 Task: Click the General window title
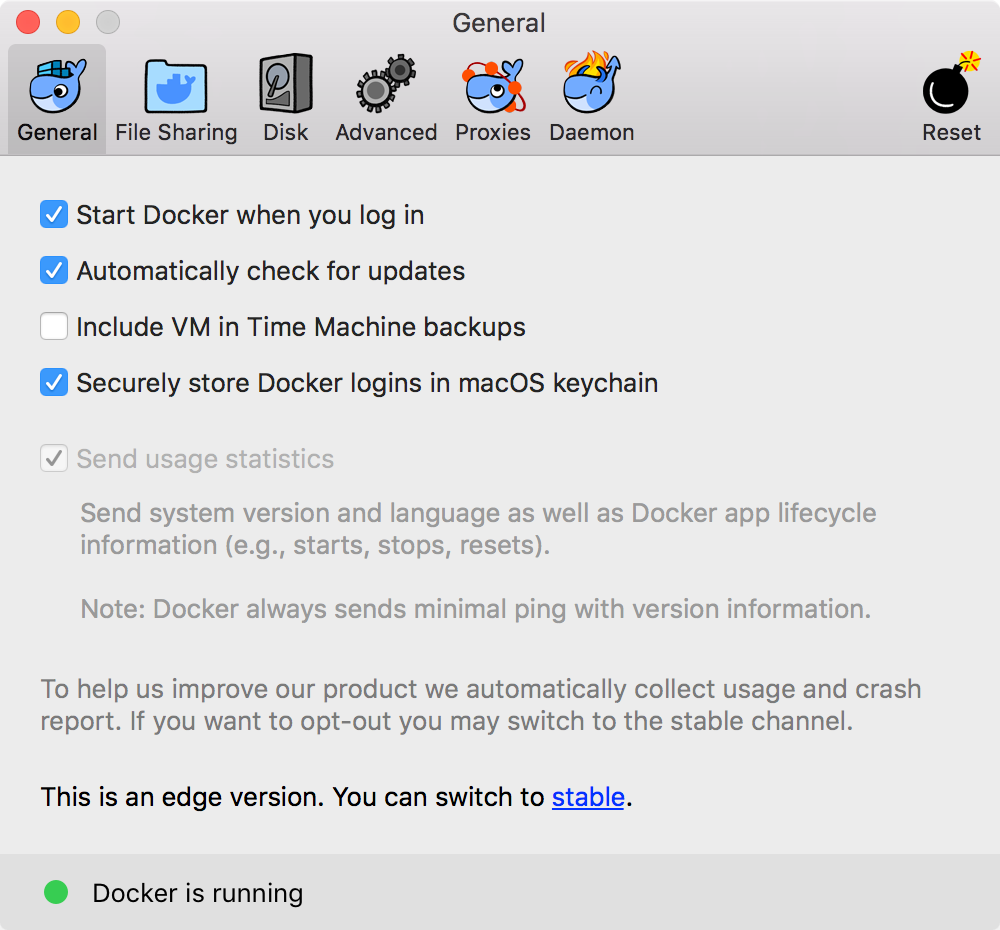(499, 23)
